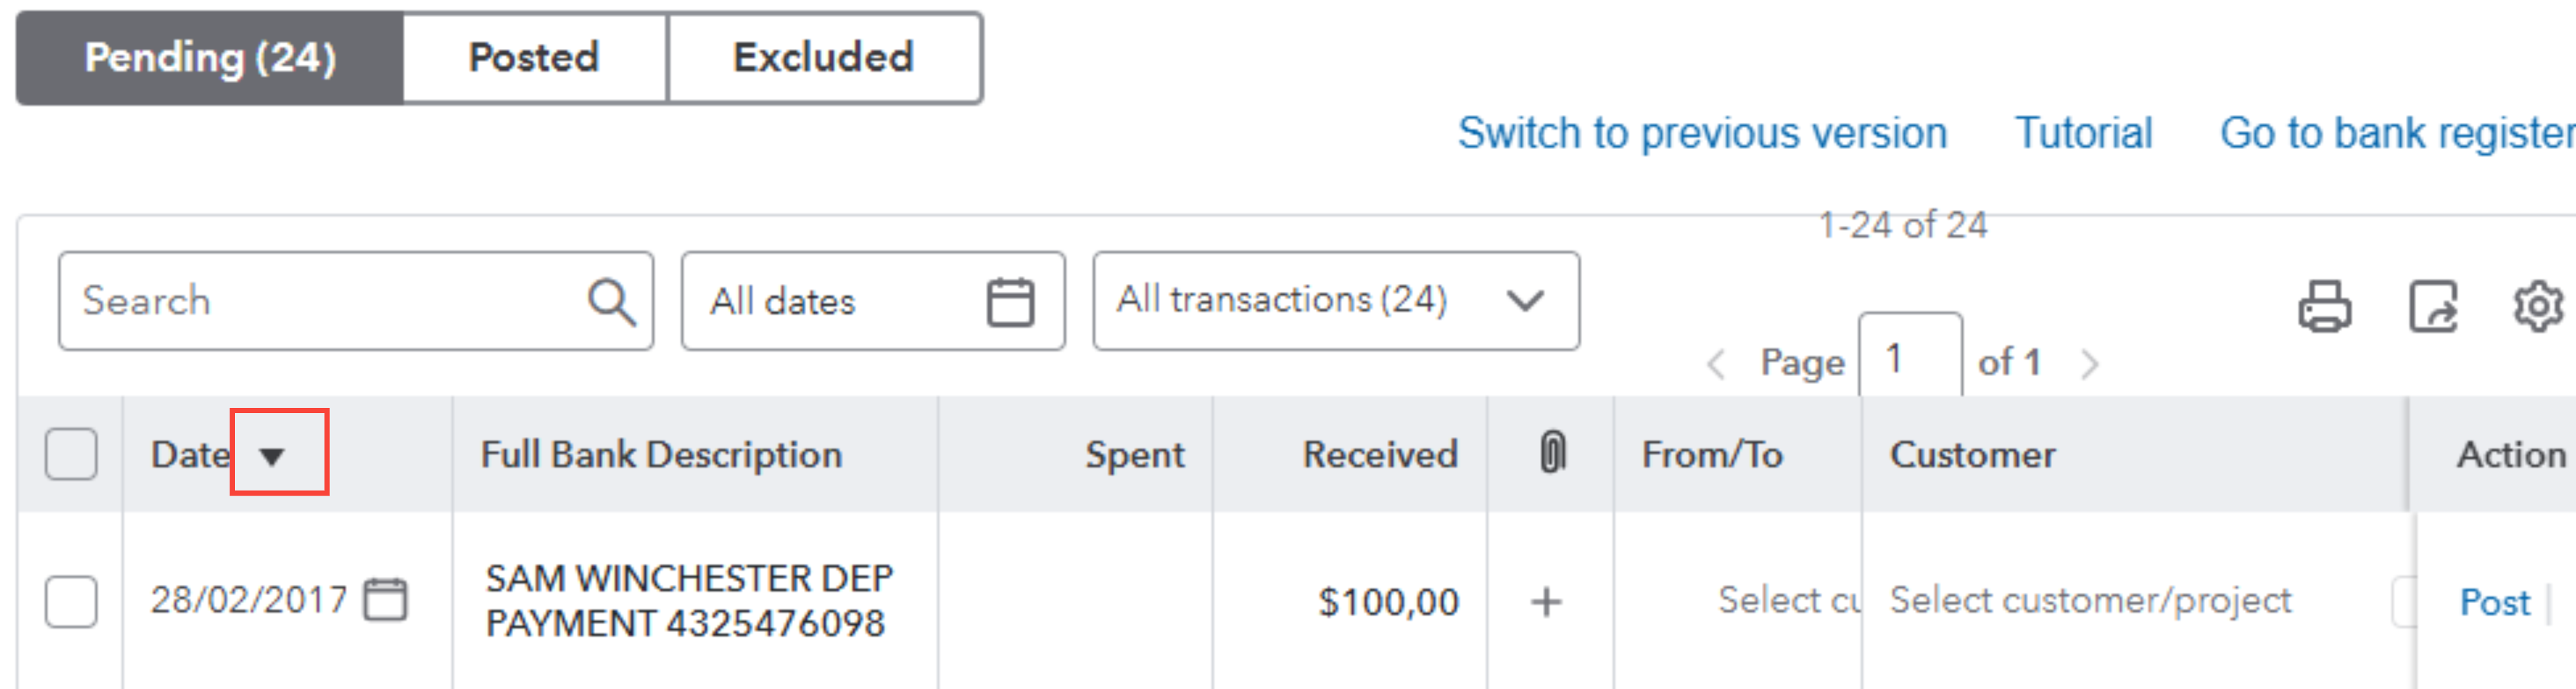
Task: Sort by Date using the arrow
Action: 272,456
